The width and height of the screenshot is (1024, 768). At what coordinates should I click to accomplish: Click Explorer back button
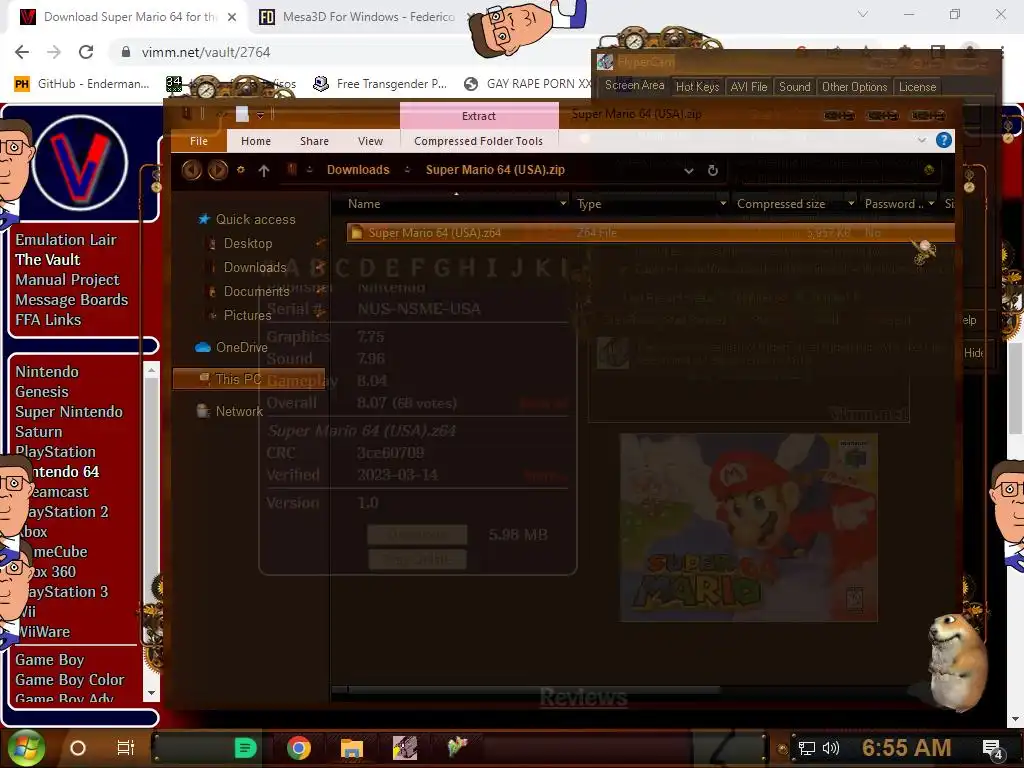pos(191,170)
